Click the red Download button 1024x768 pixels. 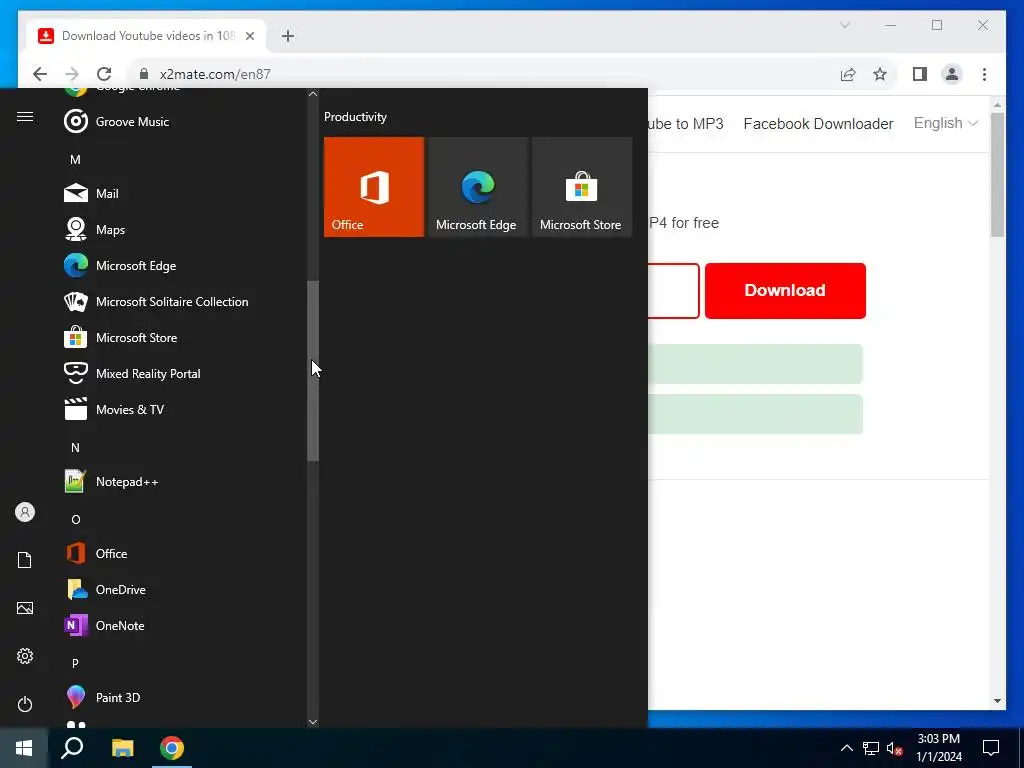click(x=785, y=291)
